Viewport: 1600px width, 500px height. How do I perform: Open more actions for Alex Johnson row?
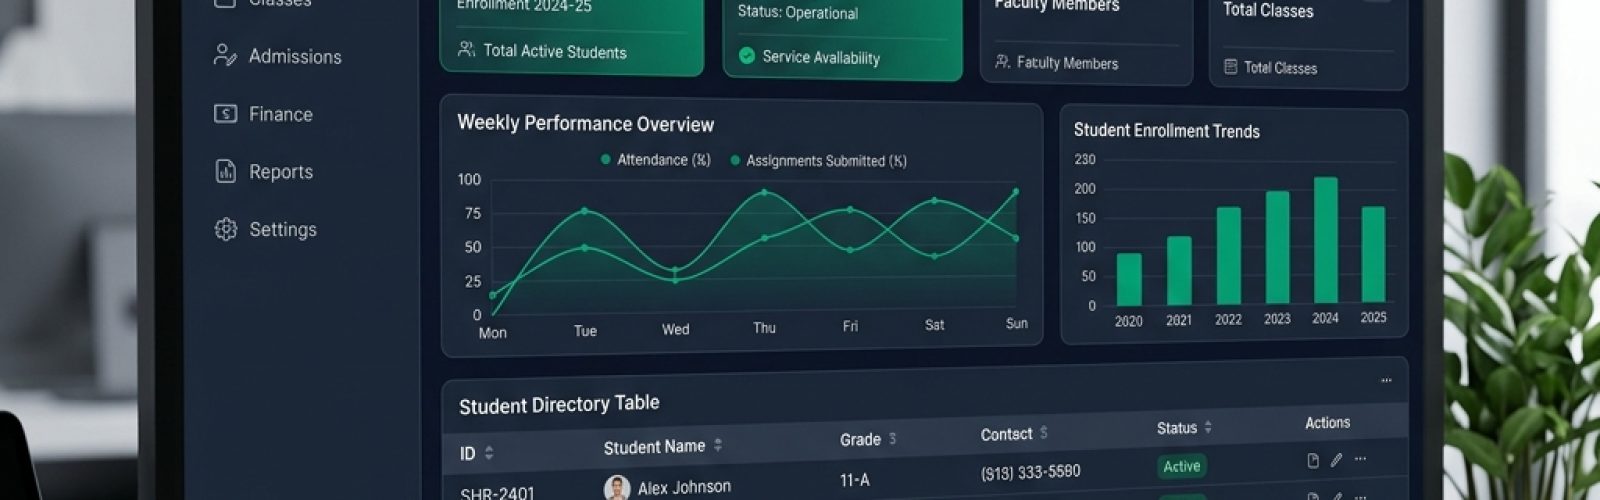coord(1360,460)
